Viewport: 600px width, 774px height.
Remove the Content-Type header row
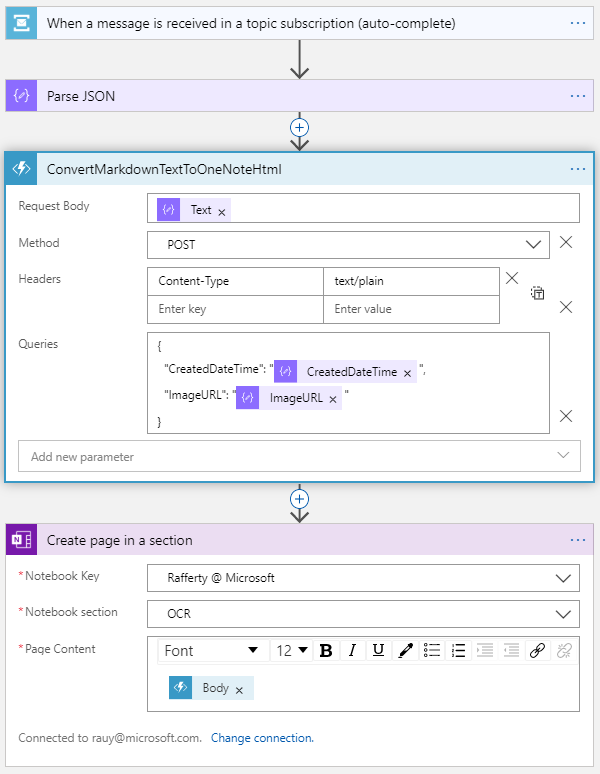click(x=511, y=279)
